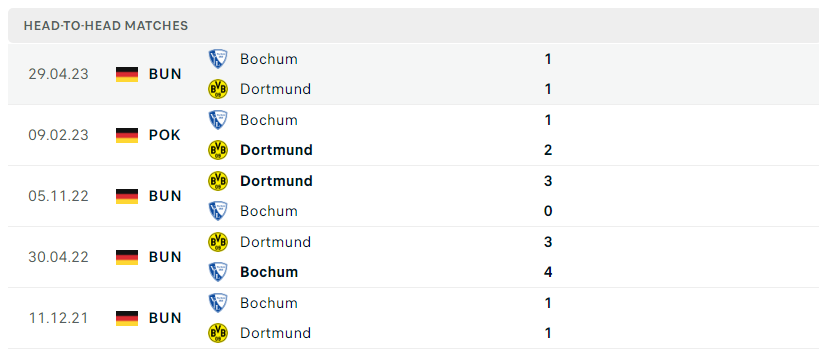Viewport: 819px width, 363px height.
Task: Click bold Bochum's crest in 30.04.22 match
Action: tap(218, 272)
